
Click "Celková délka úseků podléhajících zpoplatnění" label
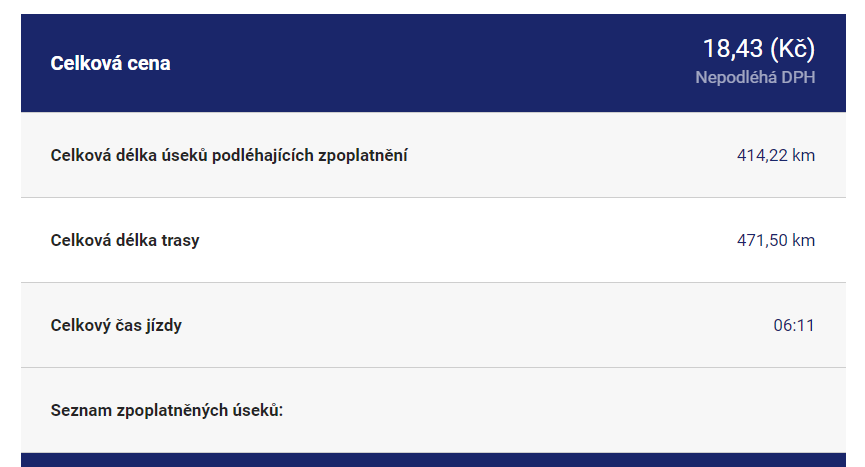click(x=229, y=155)
